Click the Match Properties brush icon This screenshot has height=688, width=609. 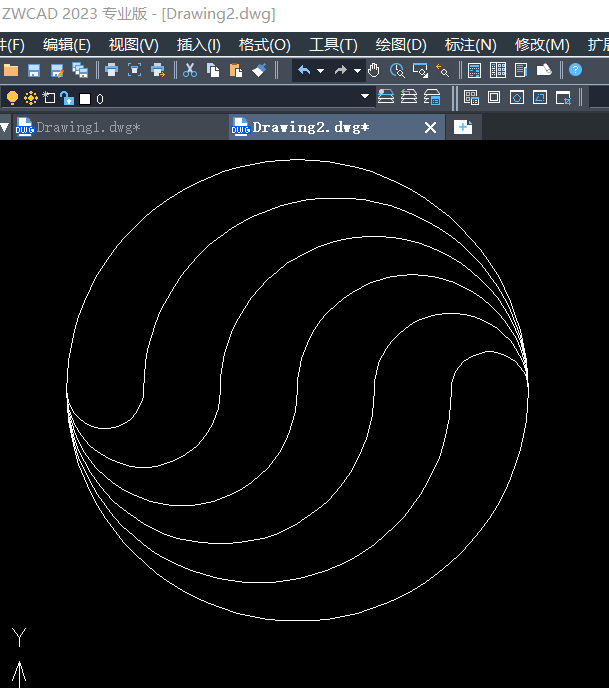[259, 70]
